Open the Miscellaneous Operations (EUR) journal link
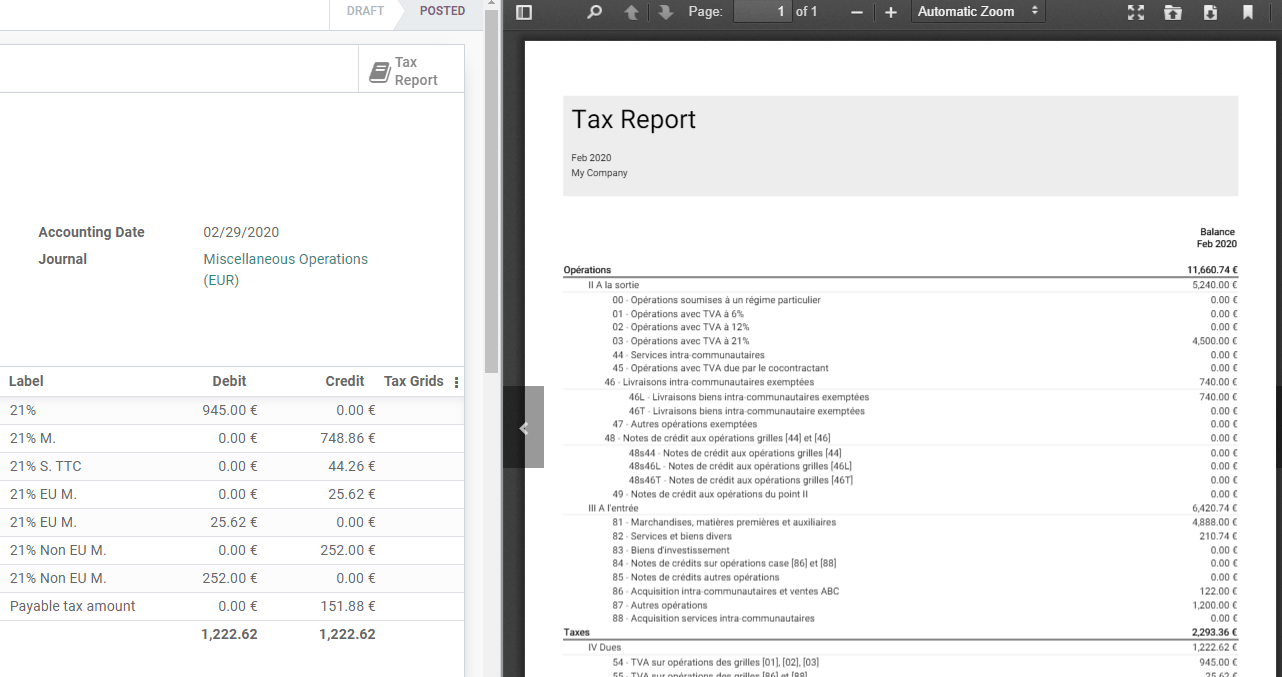1282x677 pixels. pos(285,258)
